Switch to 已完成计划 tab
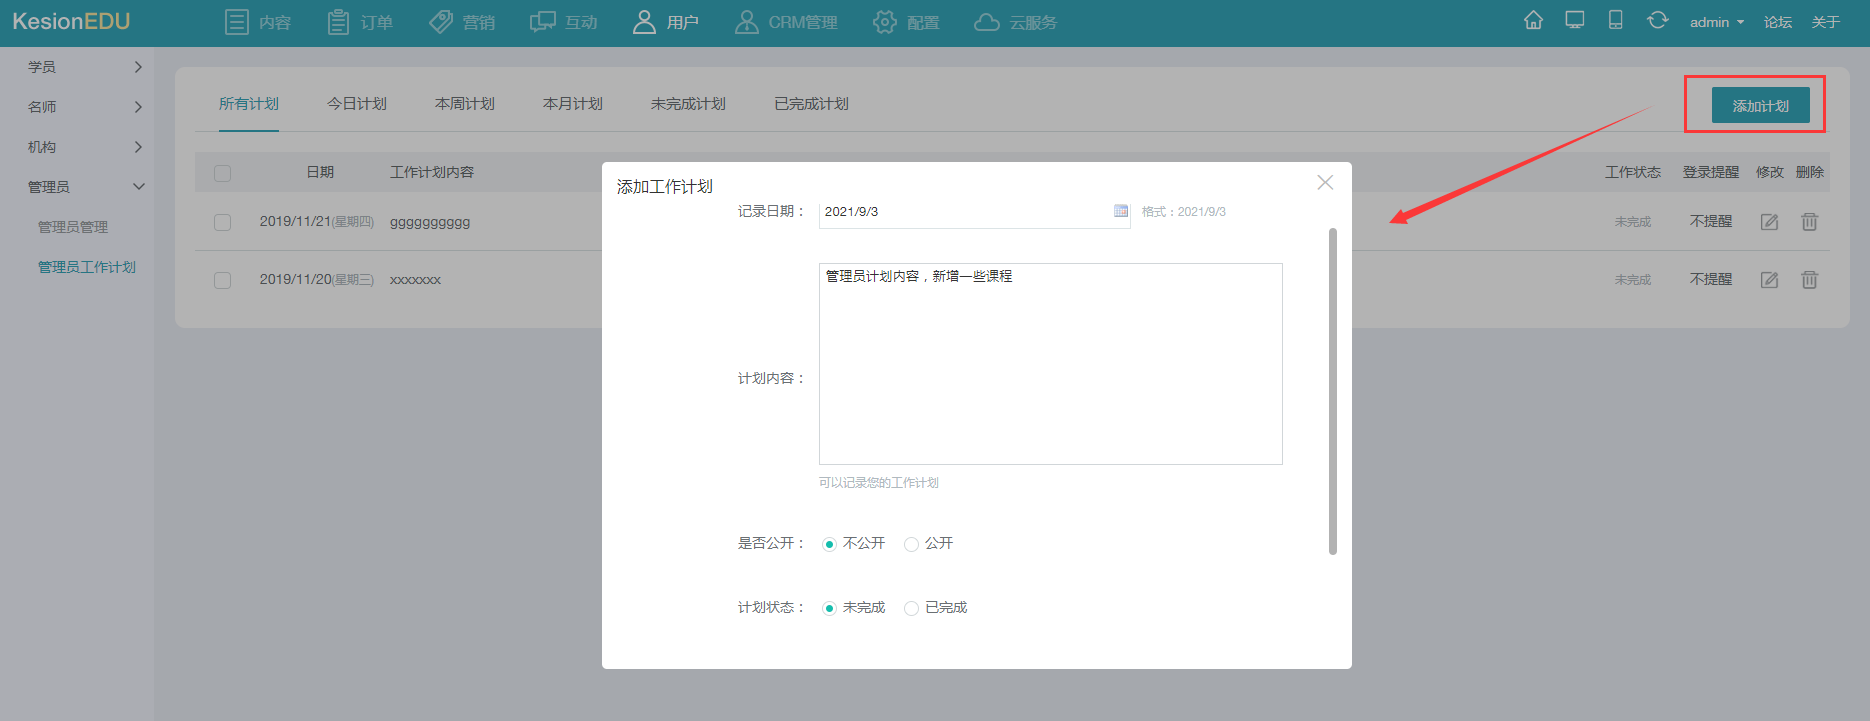The width and height of the screenshot is (1870, 721). (811, 104)
